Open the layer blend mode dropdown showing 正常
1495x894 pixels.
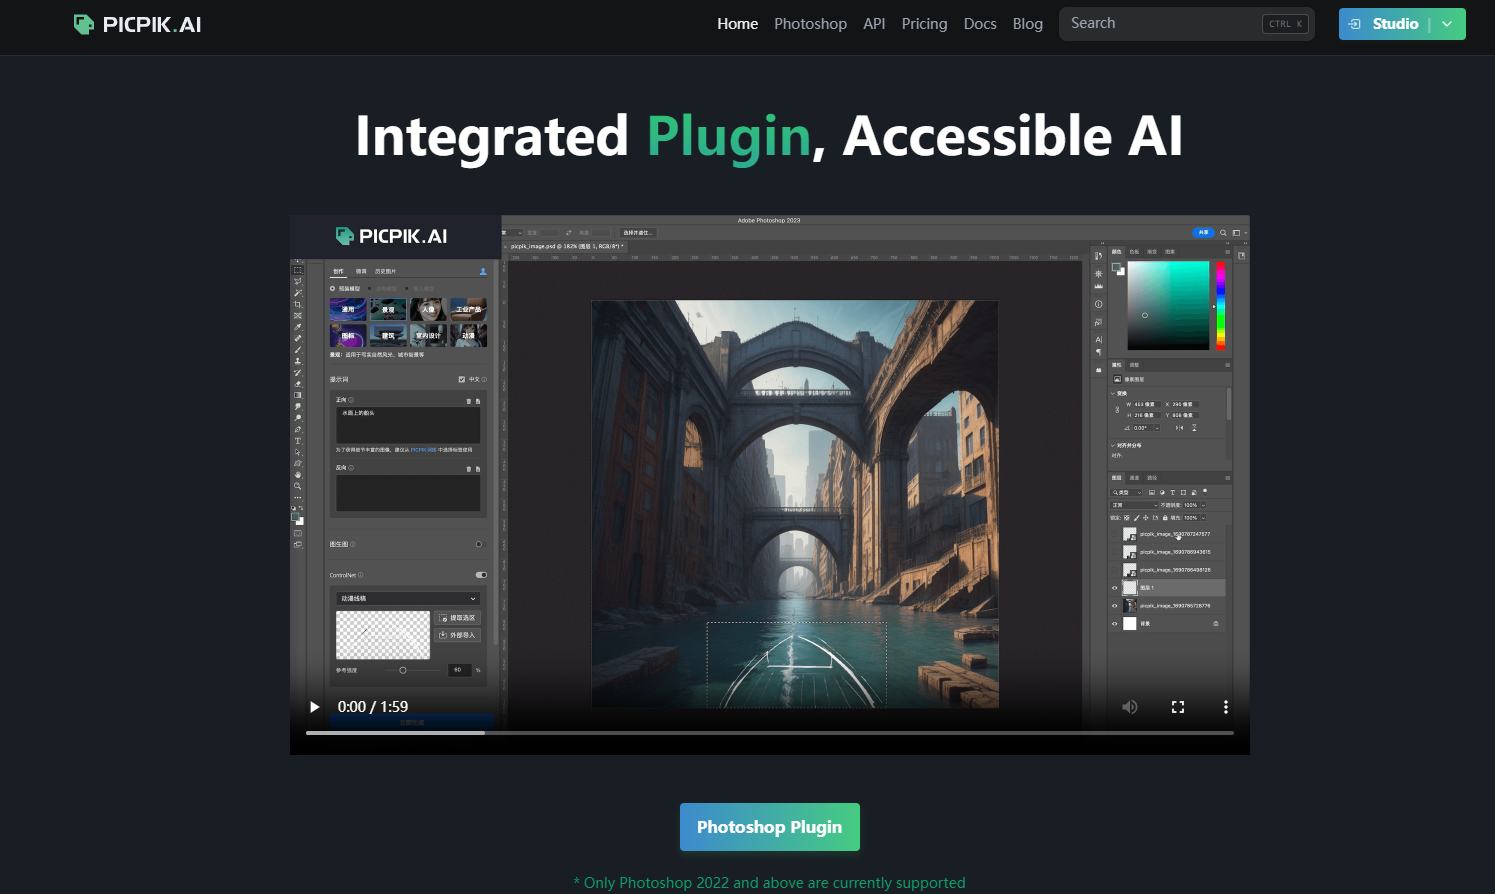pyautogui.click(x=1133, y=505)
